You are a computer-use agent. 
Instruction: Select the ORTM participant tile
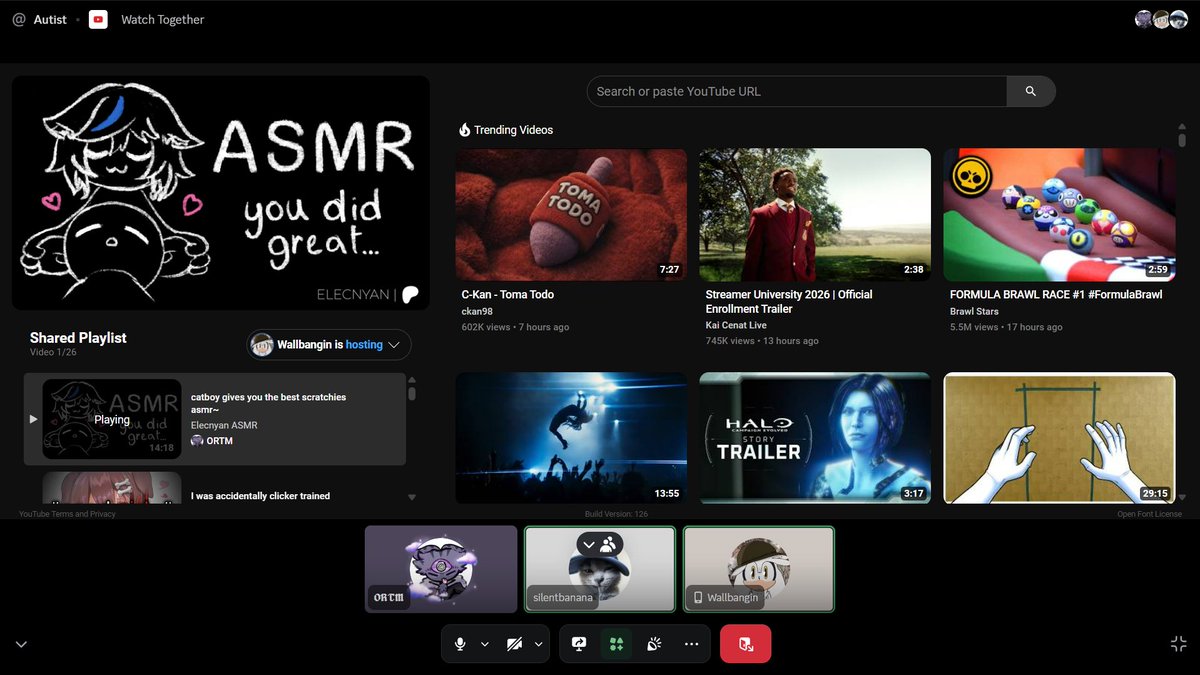(441, 569)
